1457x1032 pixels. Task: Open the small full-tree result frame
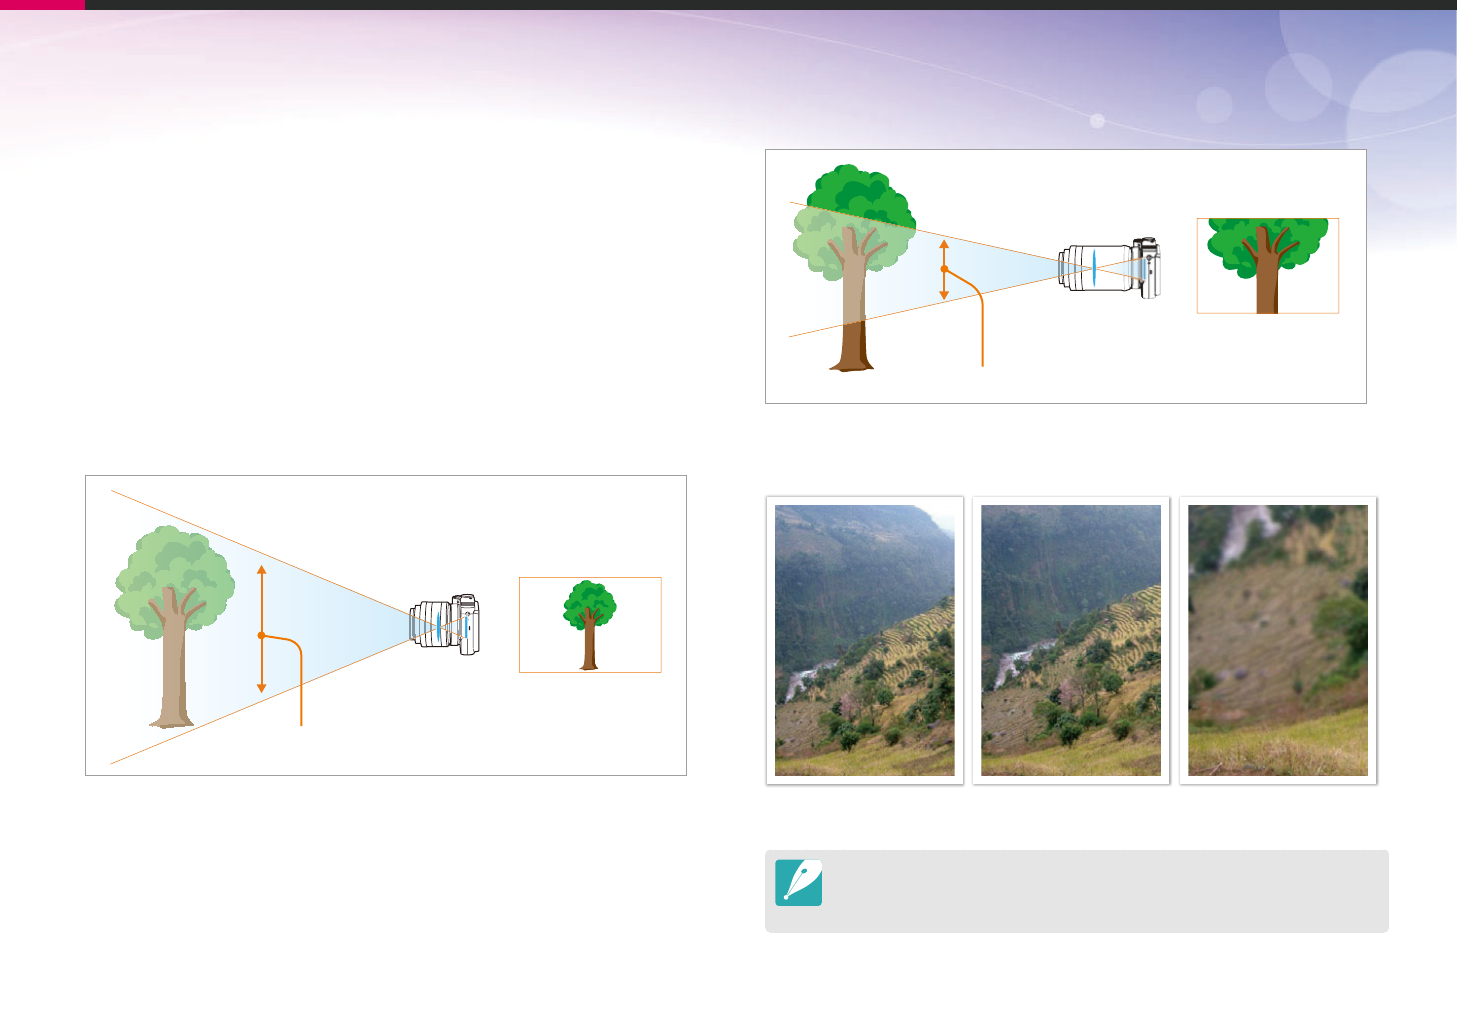coord(590,625)
